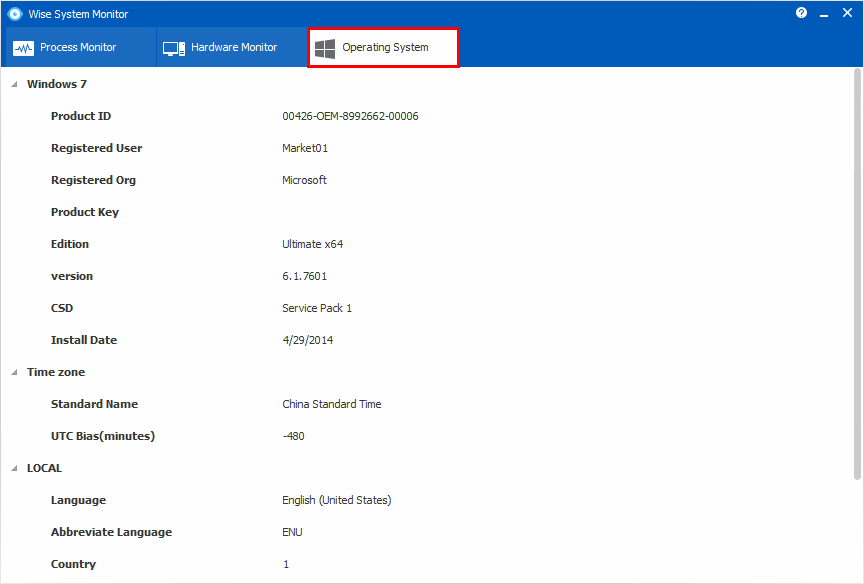Collapse the Windows 7 section
This screenshot has height=584, width=864.
(14, 84)
